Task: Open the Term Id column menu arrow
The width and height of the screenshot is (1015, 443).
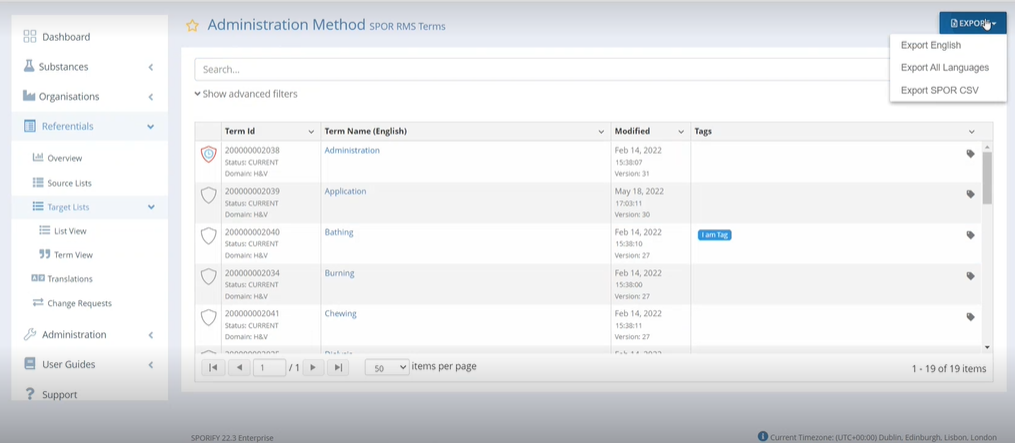Action: 310,132
